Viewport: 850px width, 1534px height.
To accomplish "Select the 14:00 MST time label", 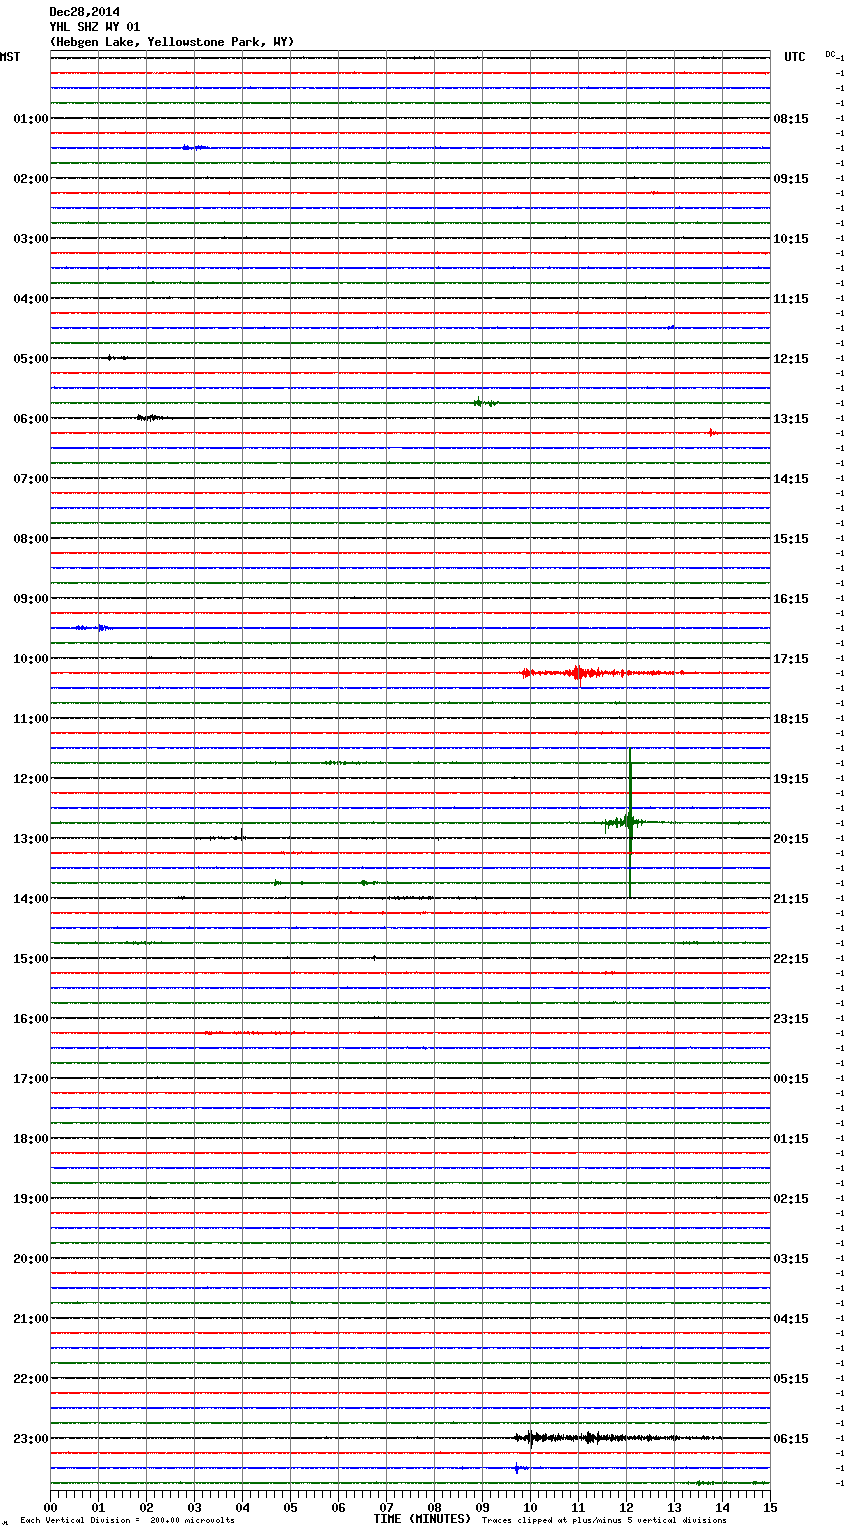I will click(30, 899).
